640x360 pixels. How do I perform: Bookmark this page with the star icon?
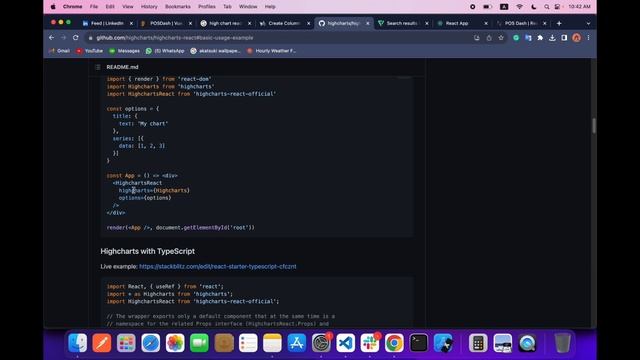tap(501, 38)
